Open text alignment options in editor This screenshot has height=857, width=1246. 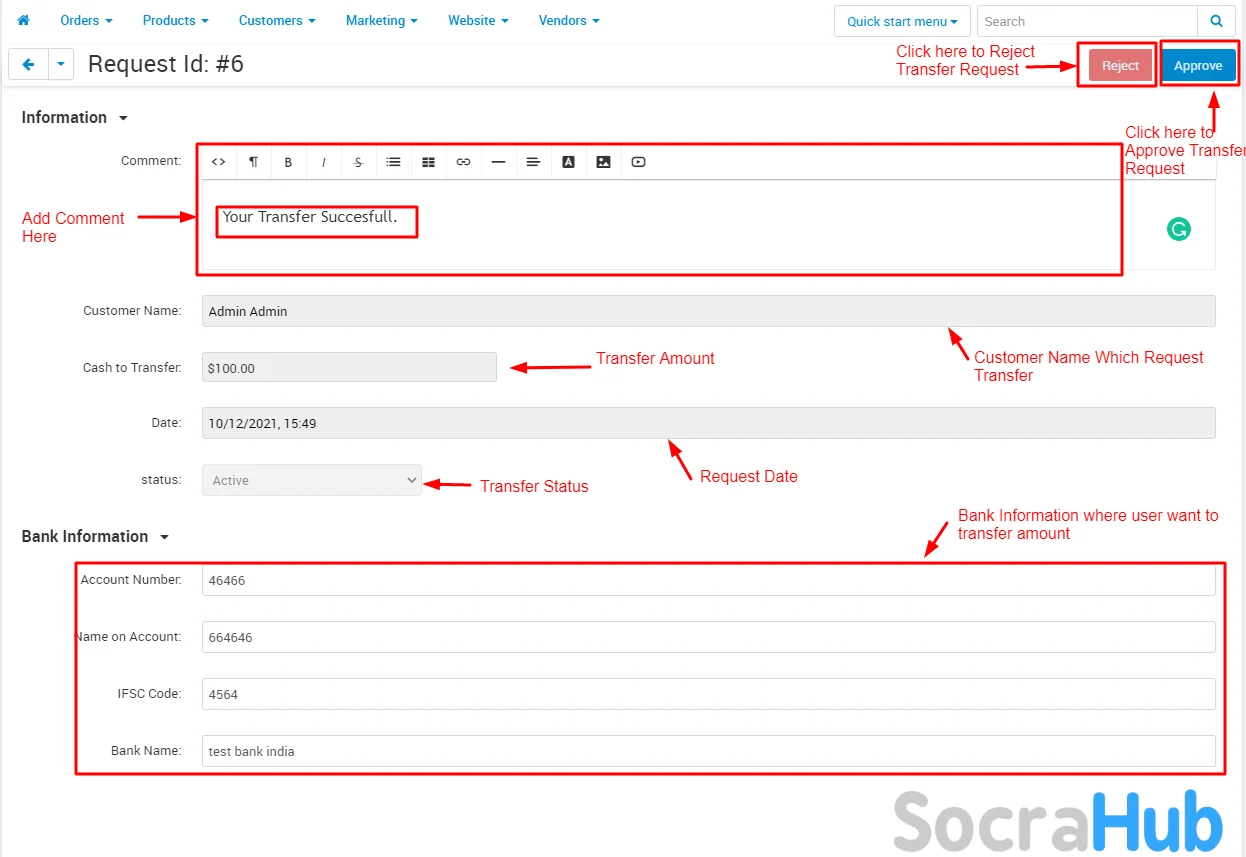click(x=533, y=162)
